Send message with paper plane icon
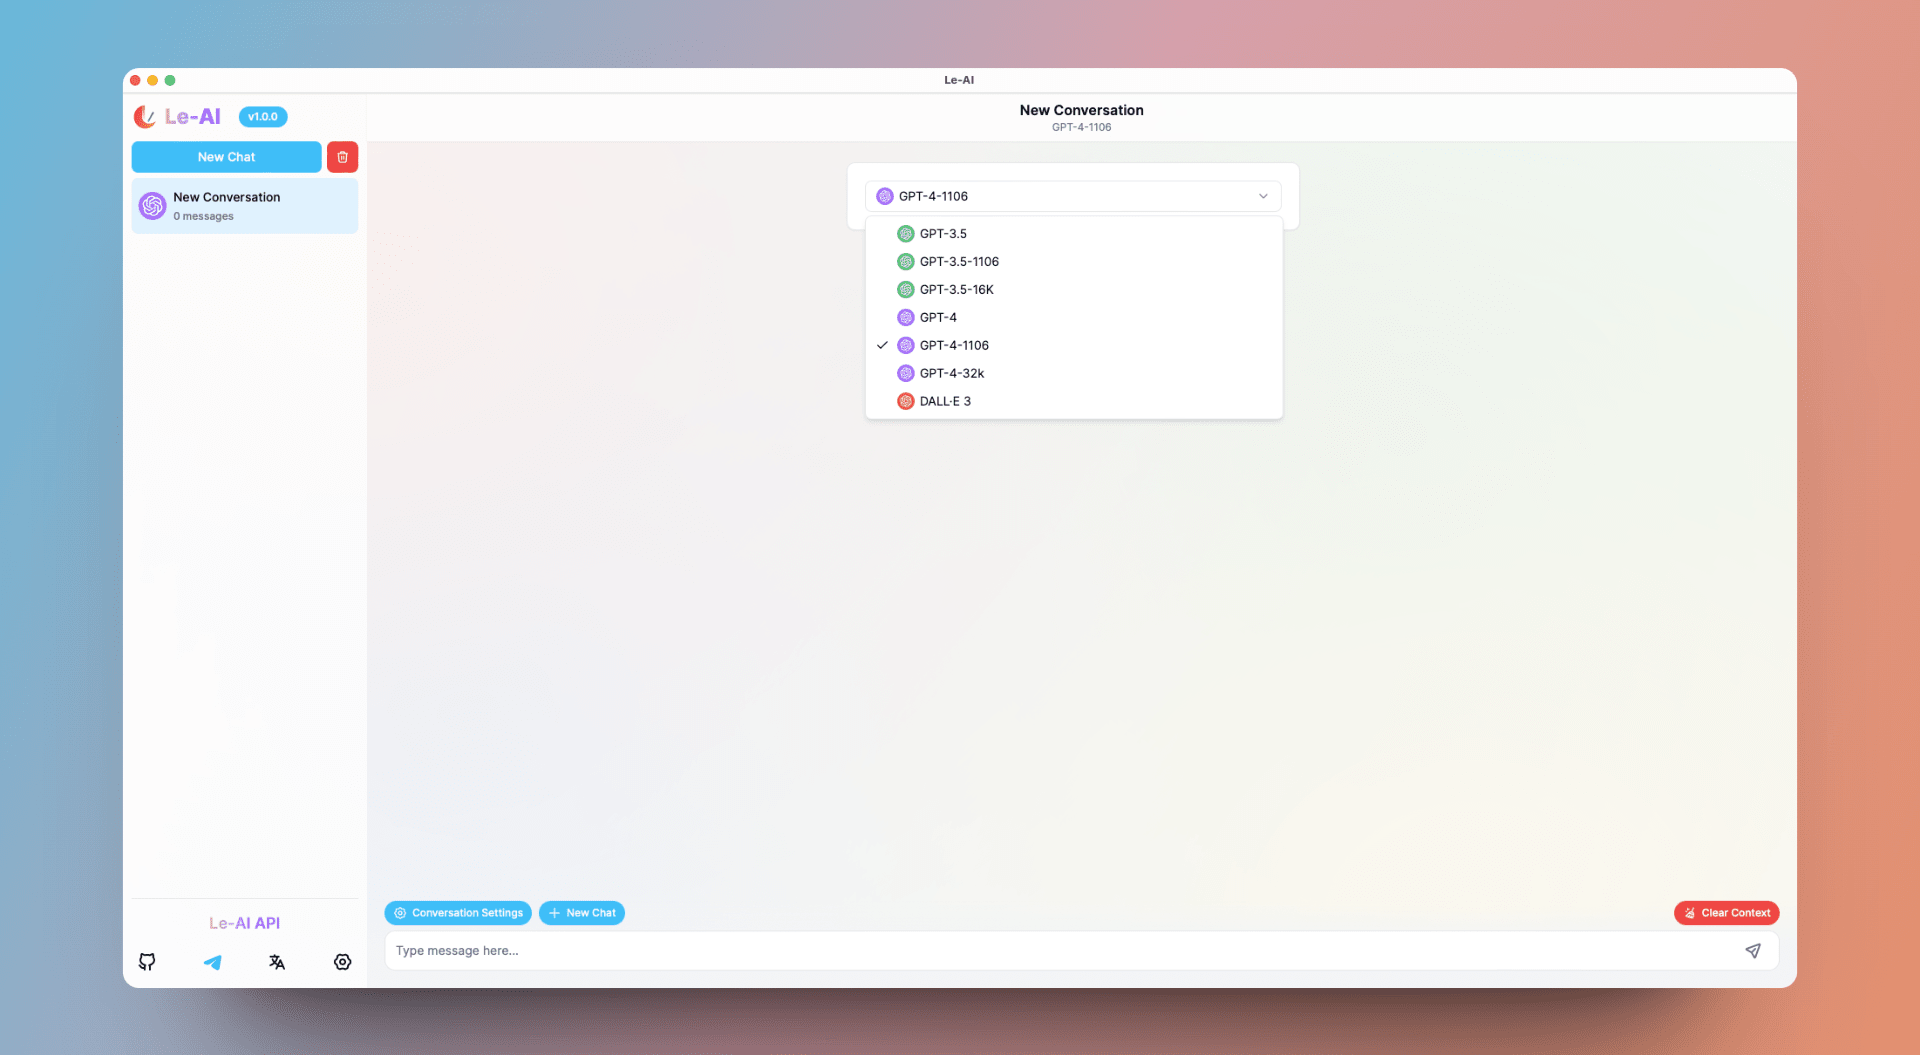This screenshot has height=1055, width=1920. [x=1753, y=951]
